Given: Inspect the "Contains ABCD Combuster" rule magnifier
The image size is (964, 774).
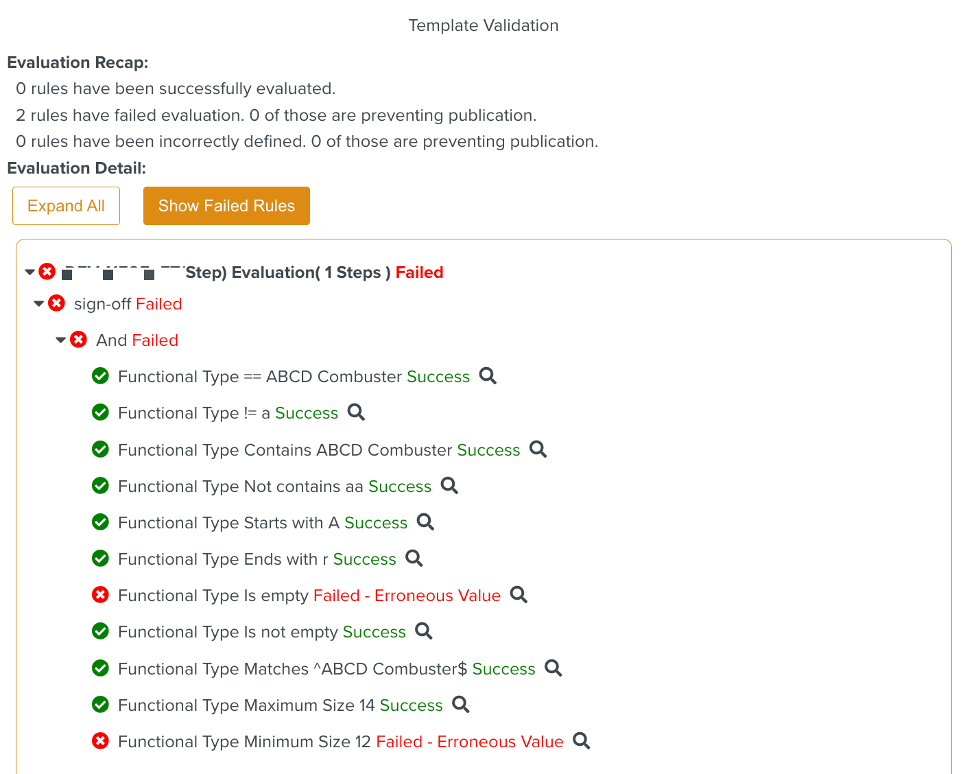Looking at the screenshot, I should tap(538, 449).
